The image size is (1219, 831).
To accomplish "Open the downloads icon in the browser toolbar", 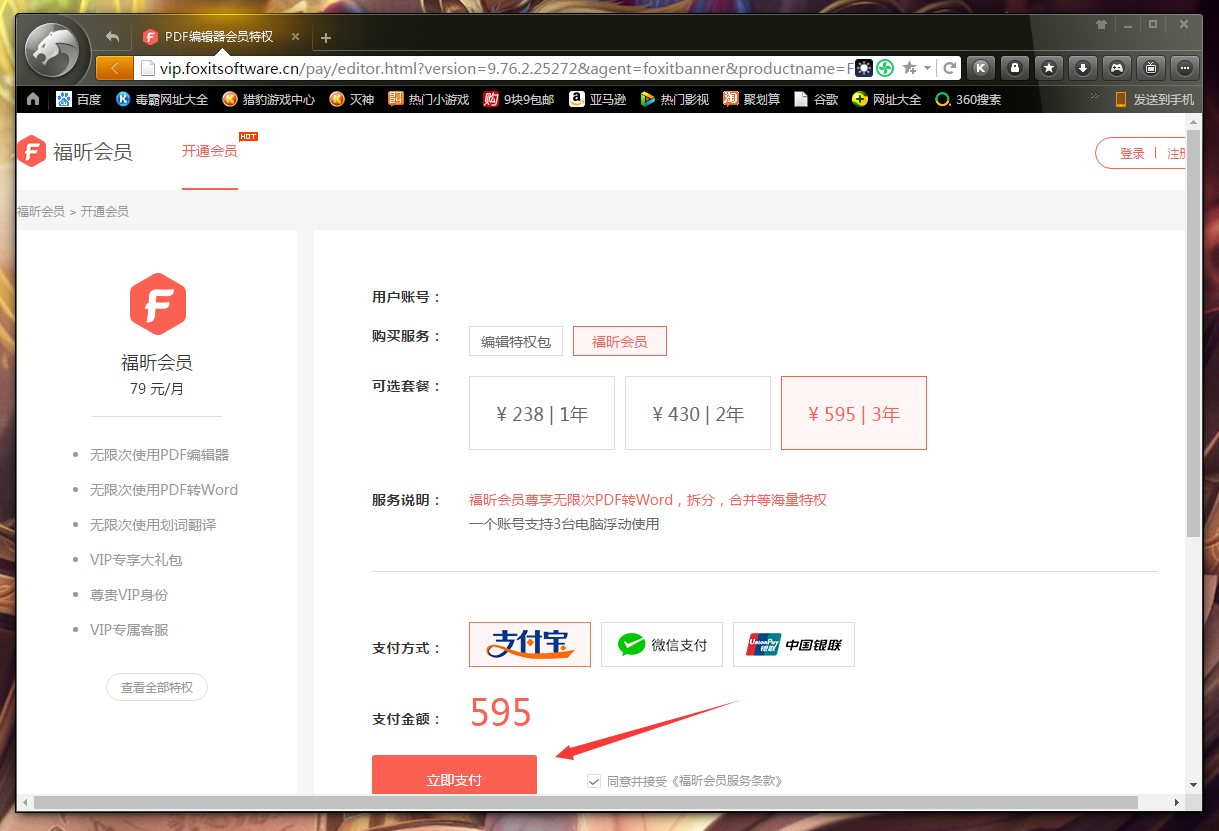I will [1082, 67].
